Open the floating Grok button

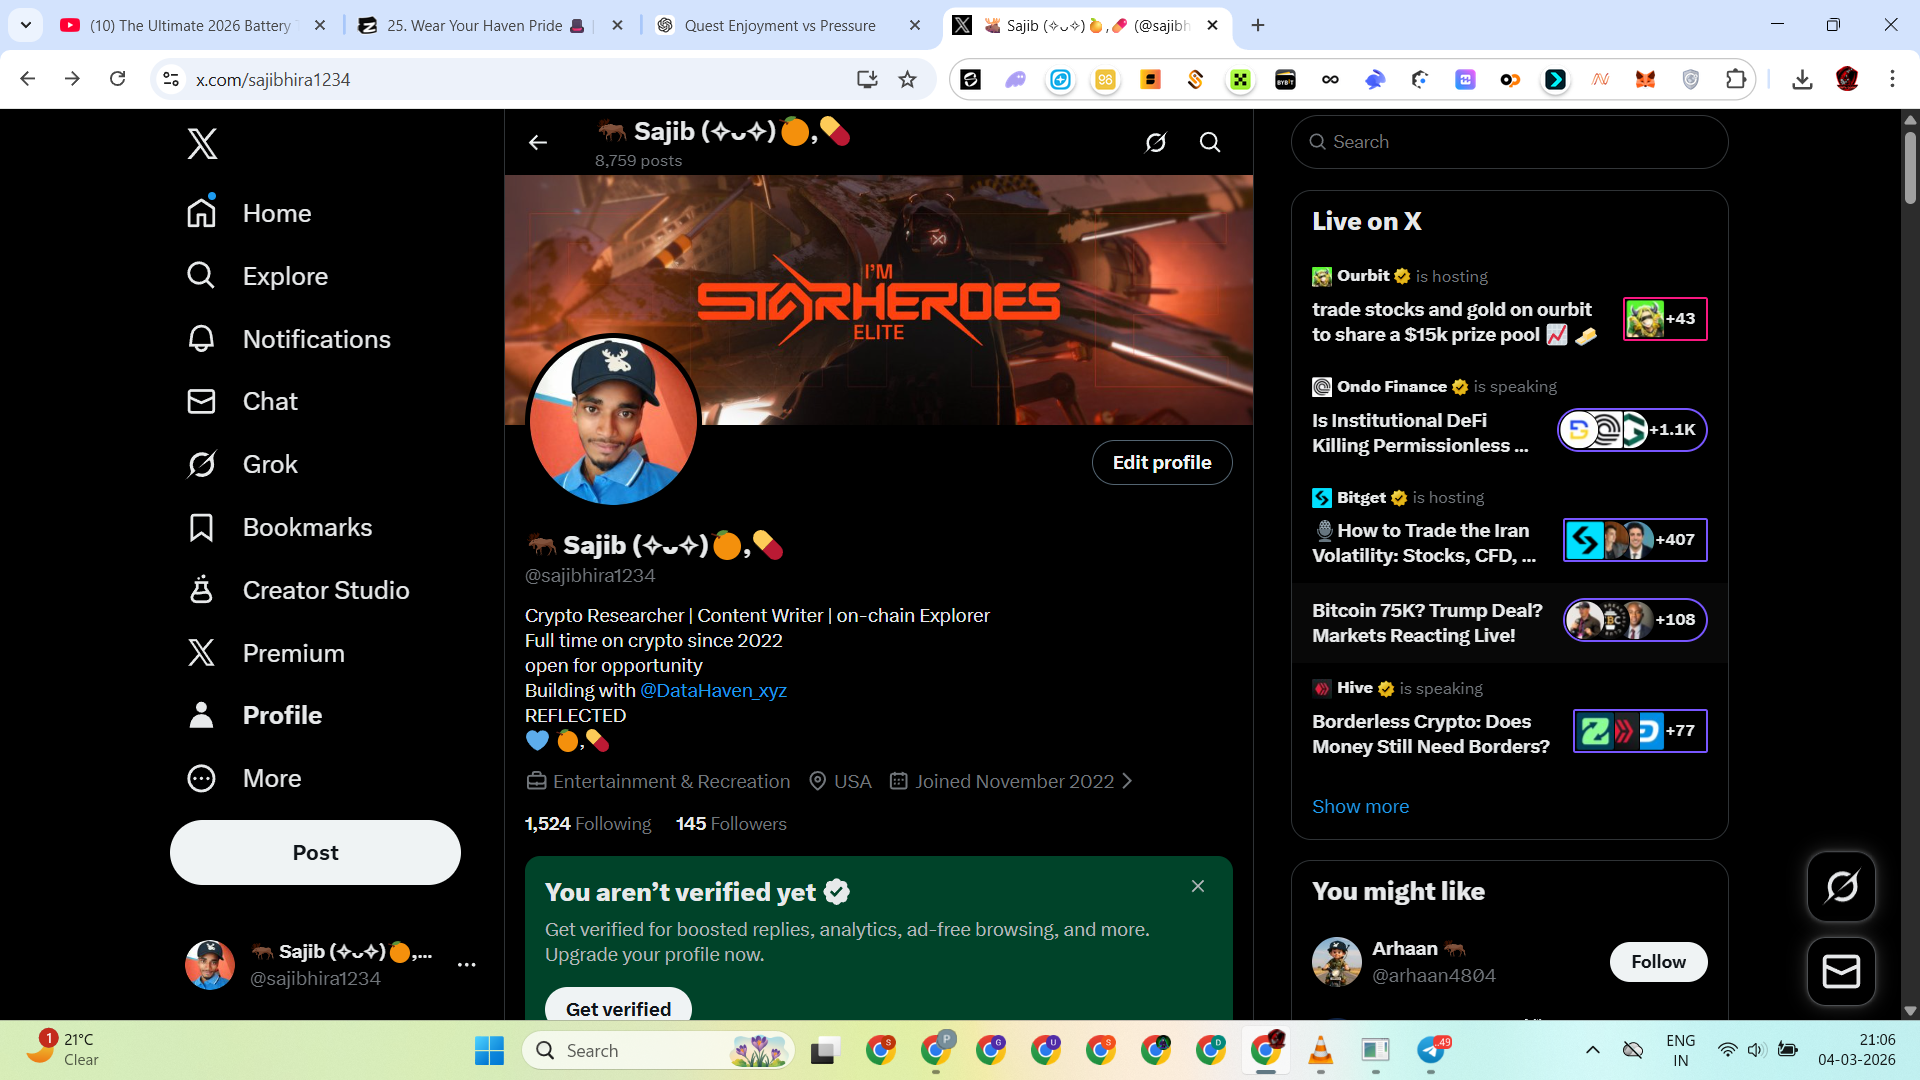tap(1841, 886)
